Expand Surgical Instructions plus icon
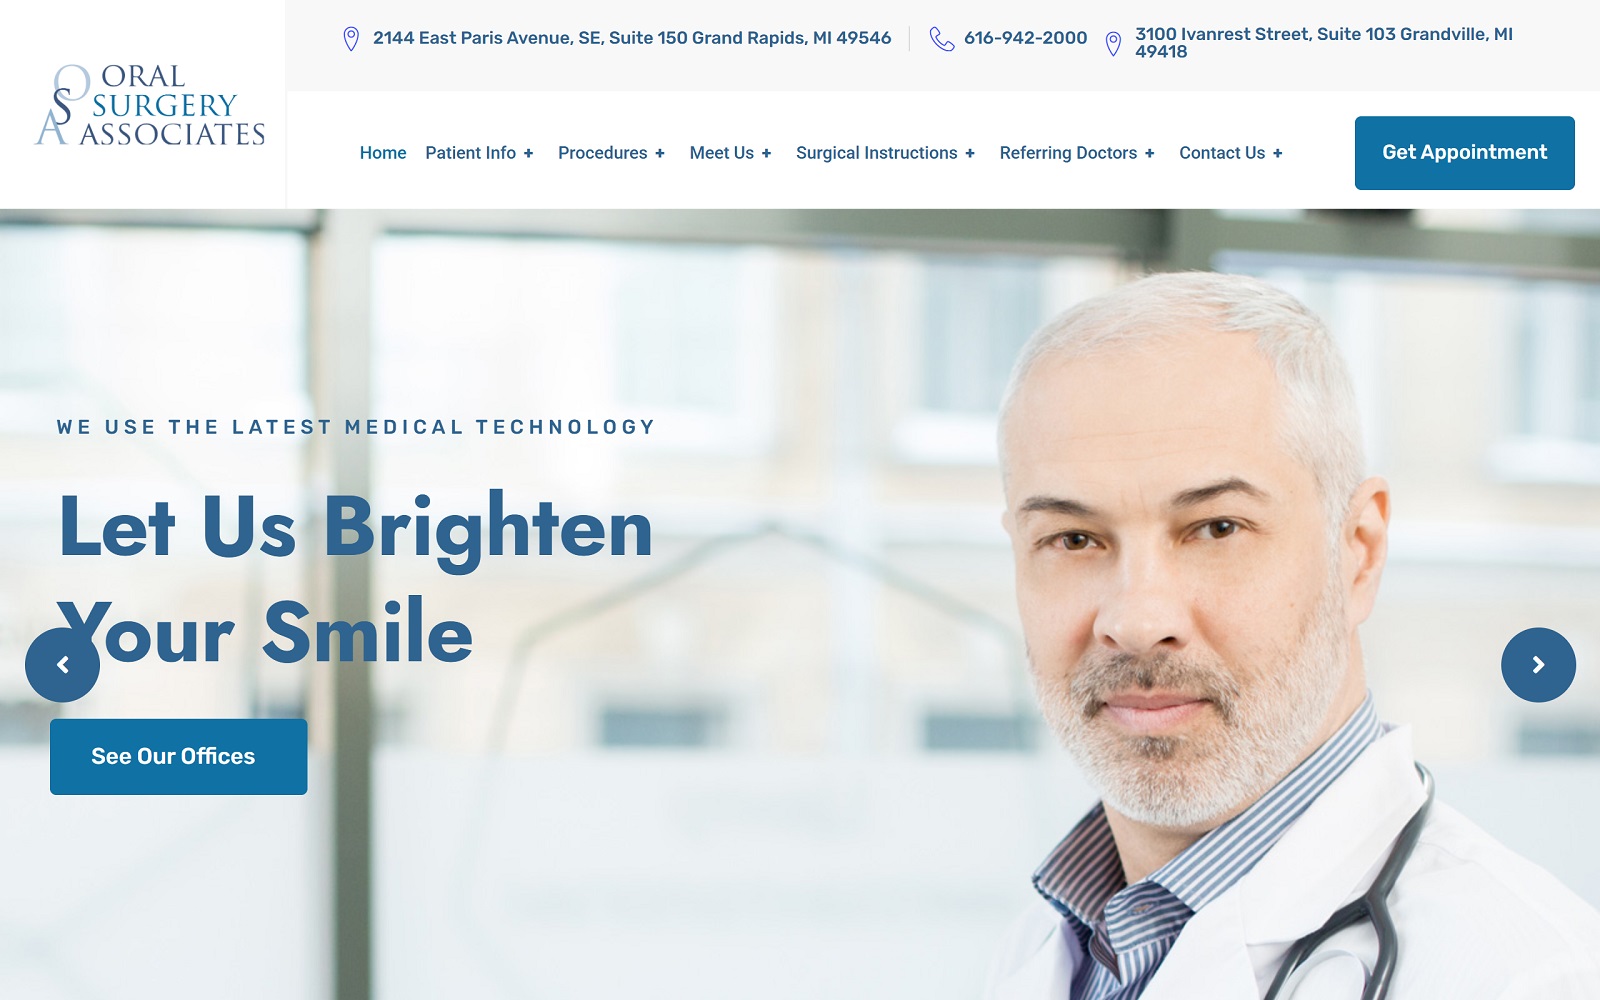 pos(970,153)
